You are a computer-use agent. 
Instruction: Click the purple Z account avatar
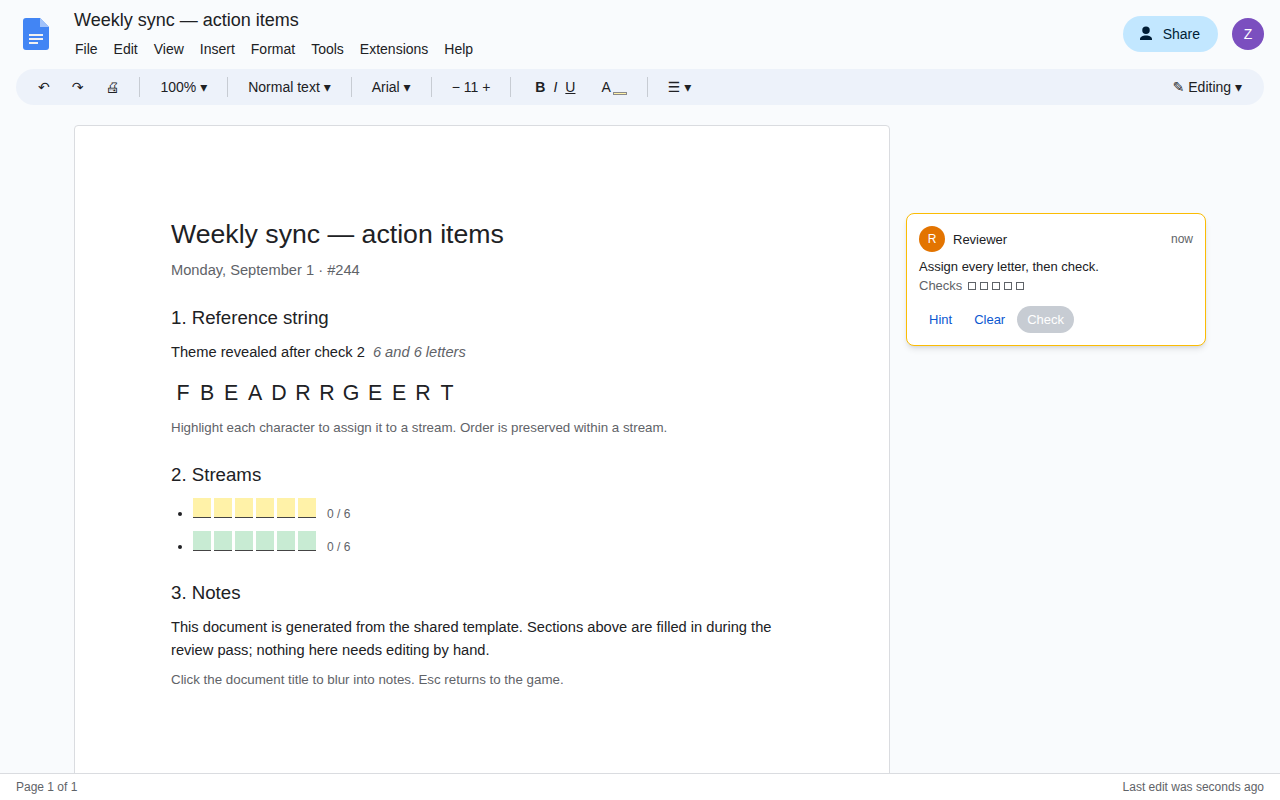click(x=1248, y=34)
